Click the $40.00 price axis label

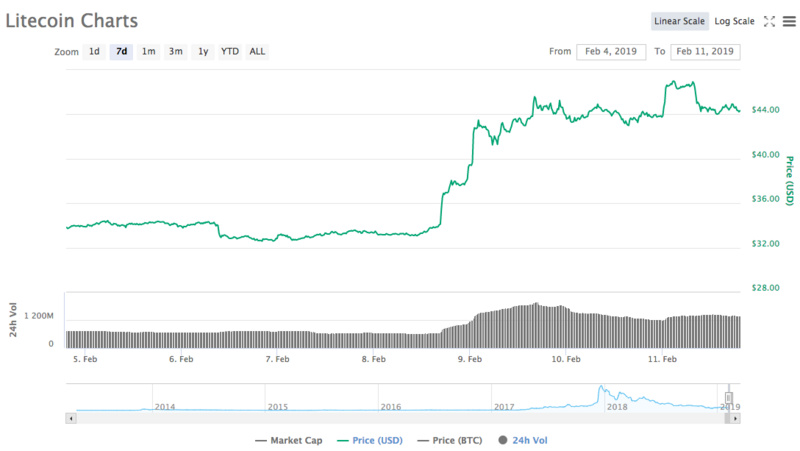tap(766, 155)
